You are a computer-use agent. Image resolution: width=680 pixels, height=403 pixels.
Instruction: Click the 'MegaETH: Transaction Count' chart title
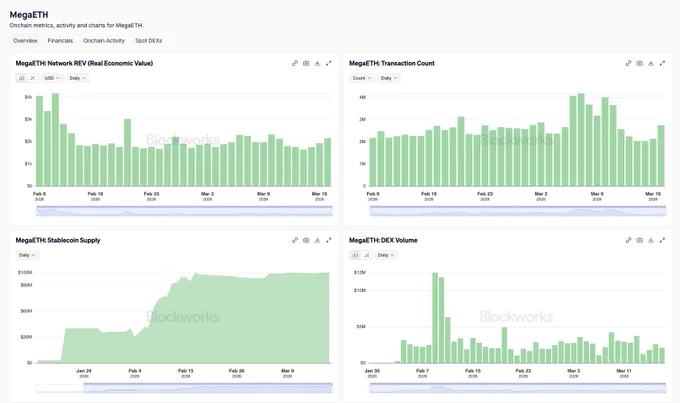392,63
